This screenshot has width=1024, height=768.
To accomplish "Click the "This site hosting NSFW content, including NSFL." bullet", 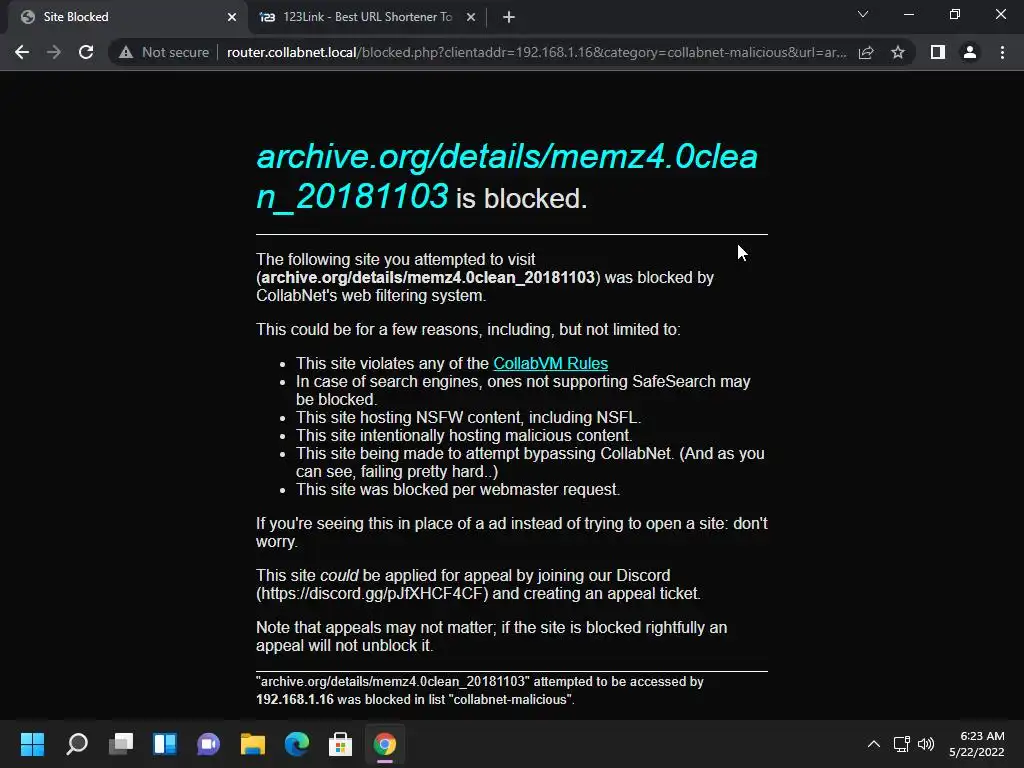I will coord(468,417).
